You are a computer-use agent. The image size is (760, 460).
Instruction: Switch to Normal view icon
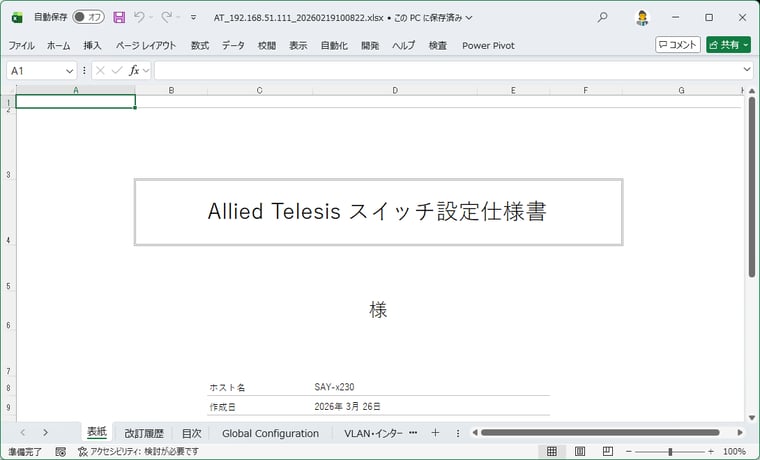click(552, 452)
